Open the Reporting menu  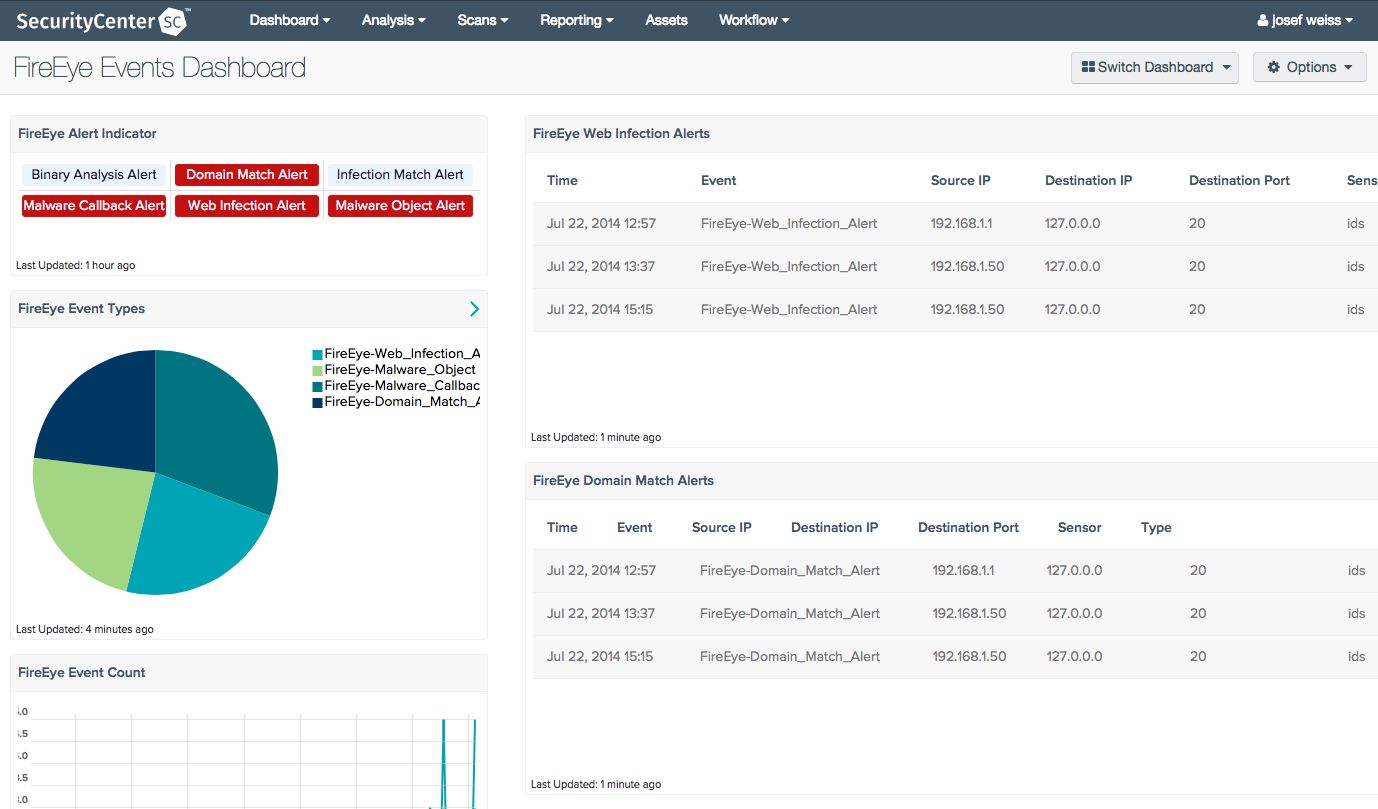coord(577,20)
